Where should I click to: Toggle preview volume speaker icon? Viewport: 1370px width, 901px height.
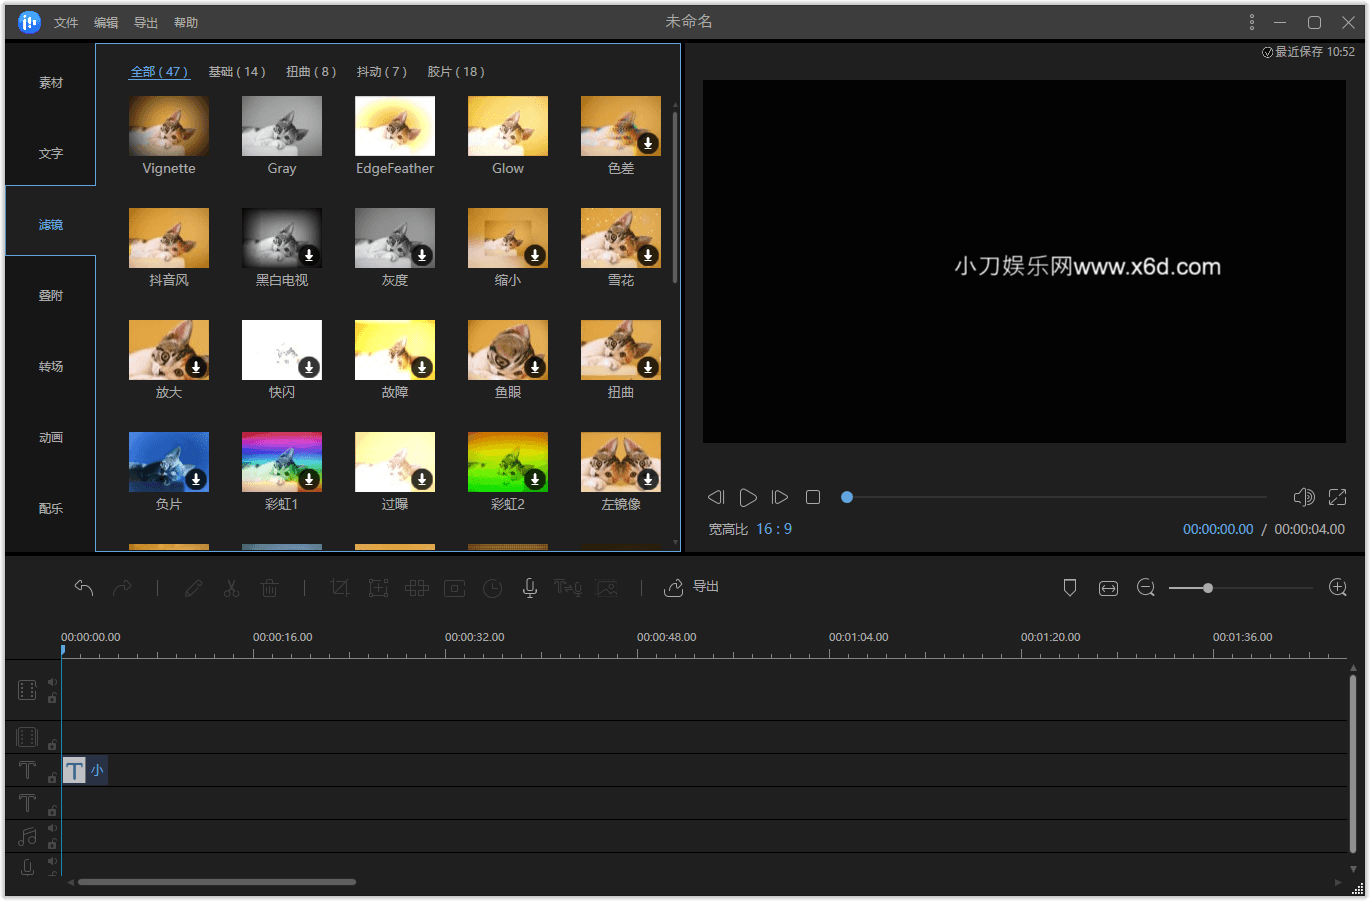pyautogui.click(x=1303, y=497)
